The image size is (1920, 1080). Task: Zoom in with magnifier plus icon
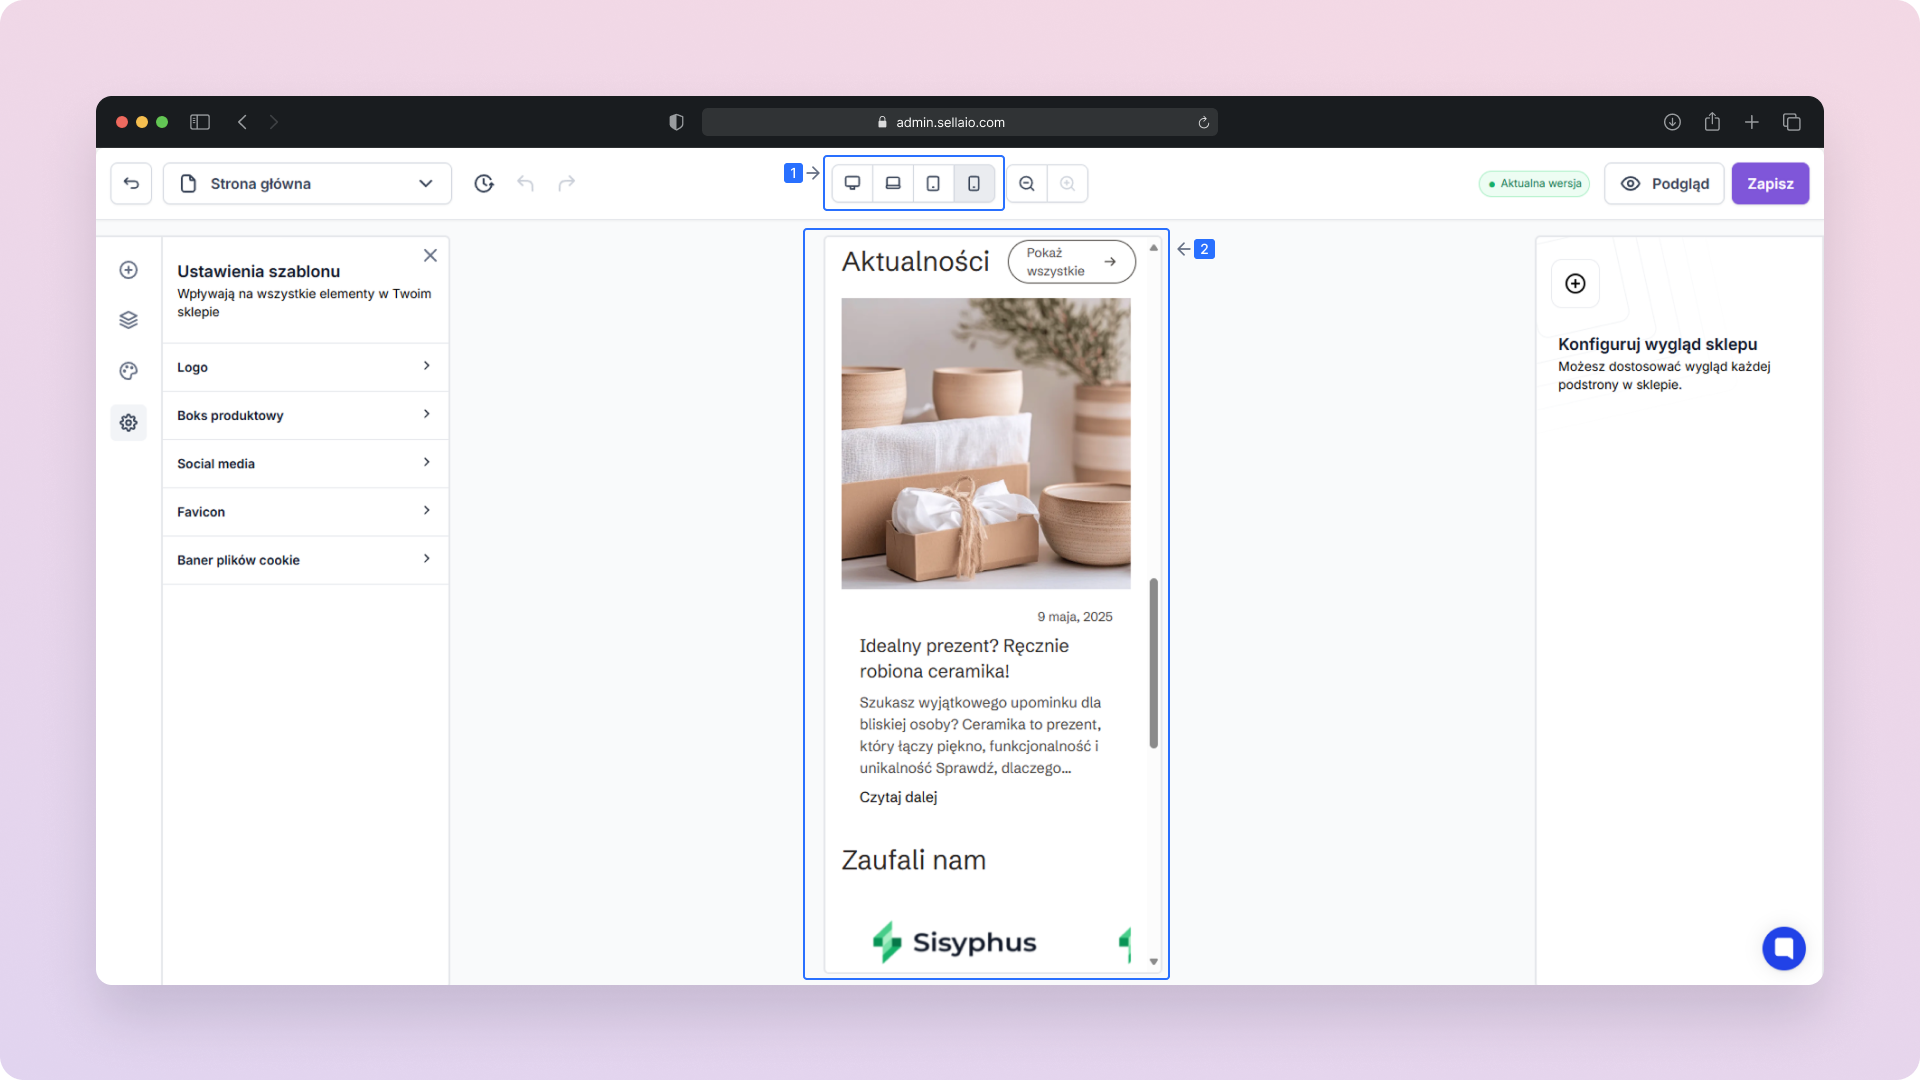[1068, 183]
